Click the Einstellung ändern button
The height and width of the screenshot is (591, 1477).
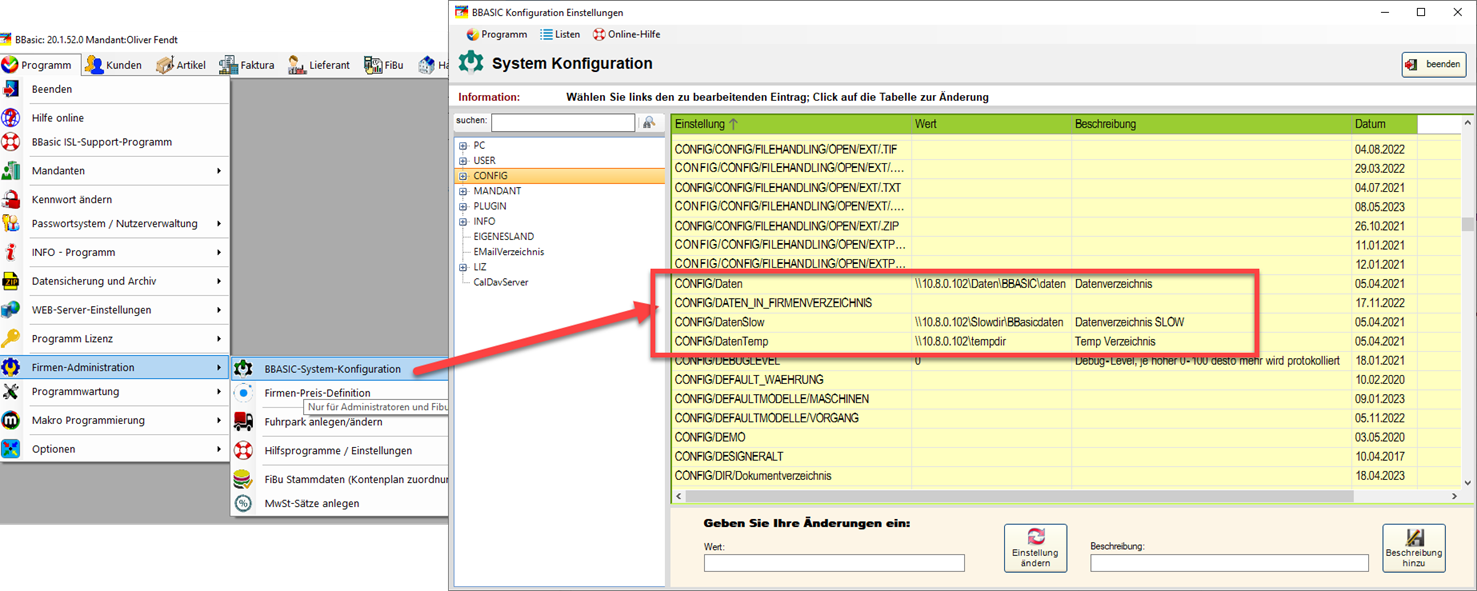pos(1035,548)
